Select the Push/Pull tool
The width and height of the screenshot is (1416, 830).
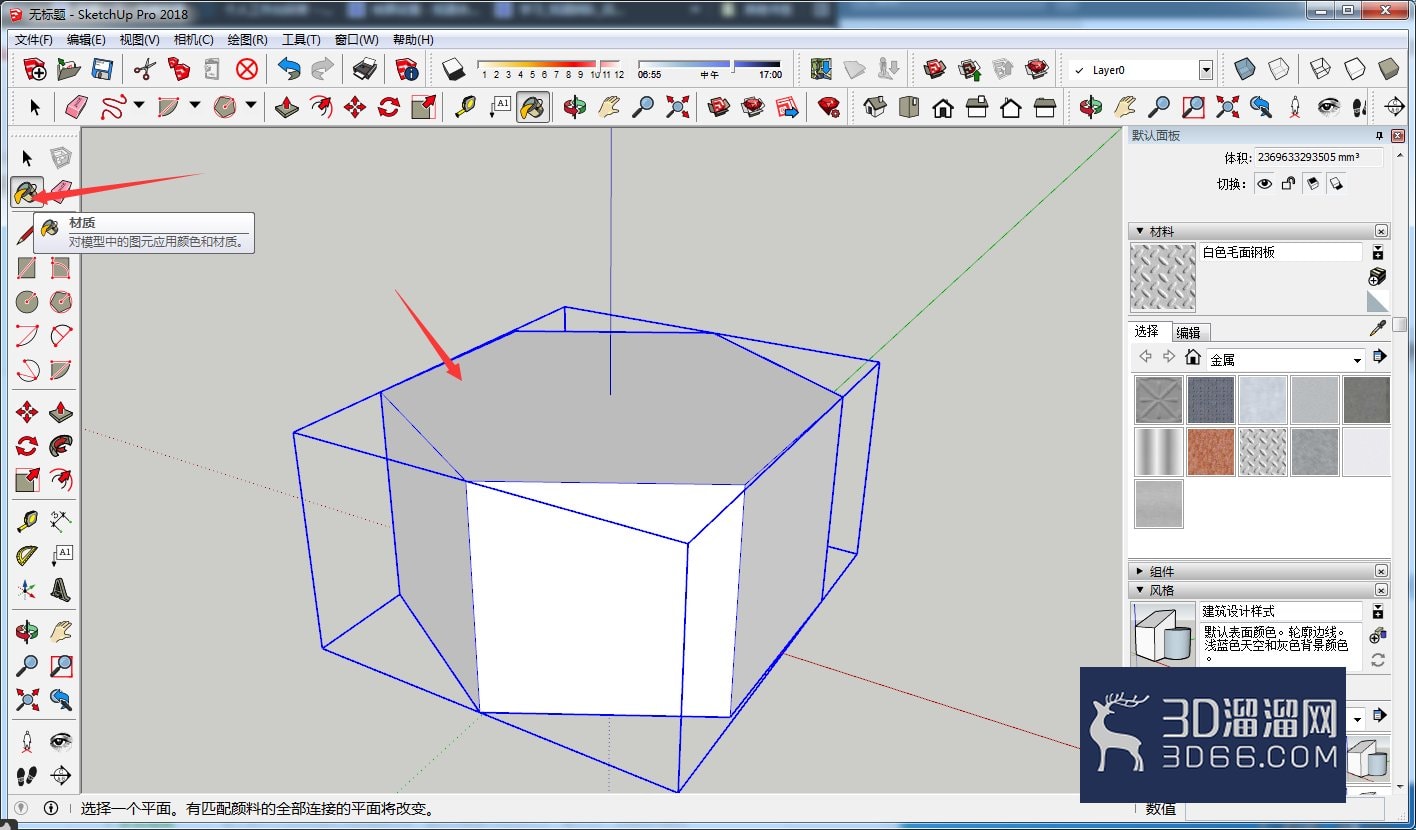[x=287, y=107]
